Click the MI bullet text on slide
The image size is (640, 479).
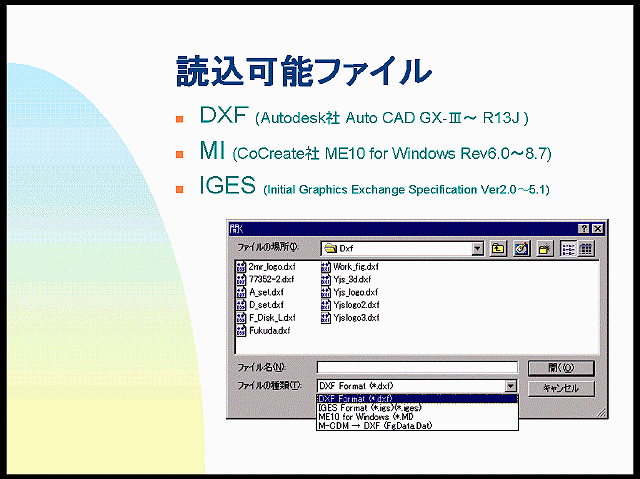tap(376, 151)
